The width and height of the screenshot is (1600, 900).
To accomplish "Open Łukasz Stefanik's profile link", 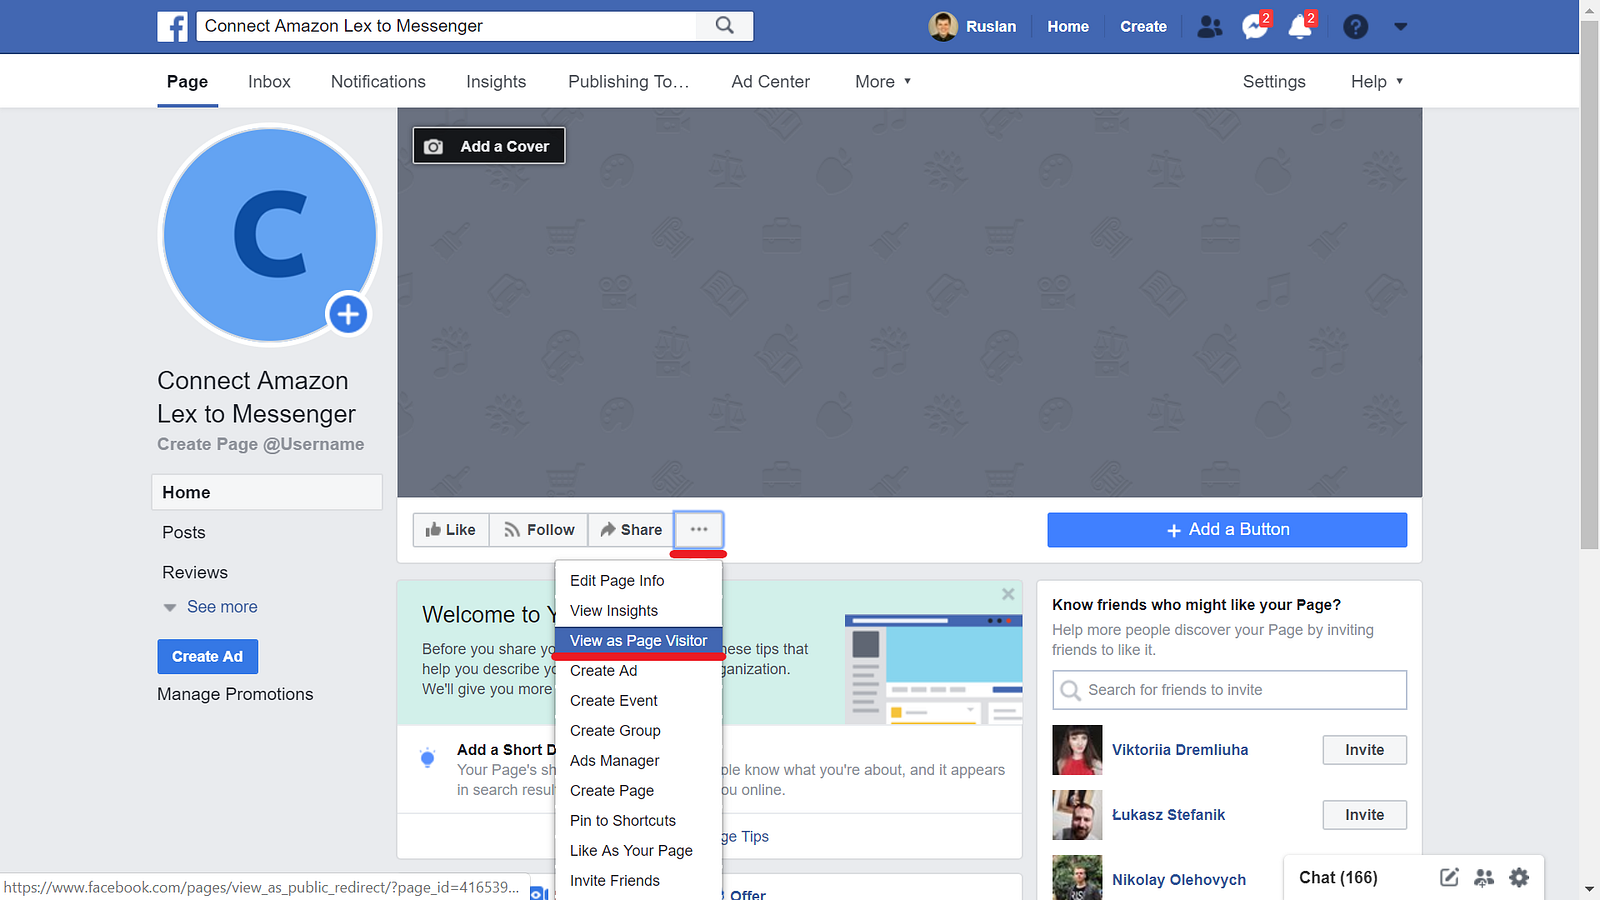I will point(1168,815).
